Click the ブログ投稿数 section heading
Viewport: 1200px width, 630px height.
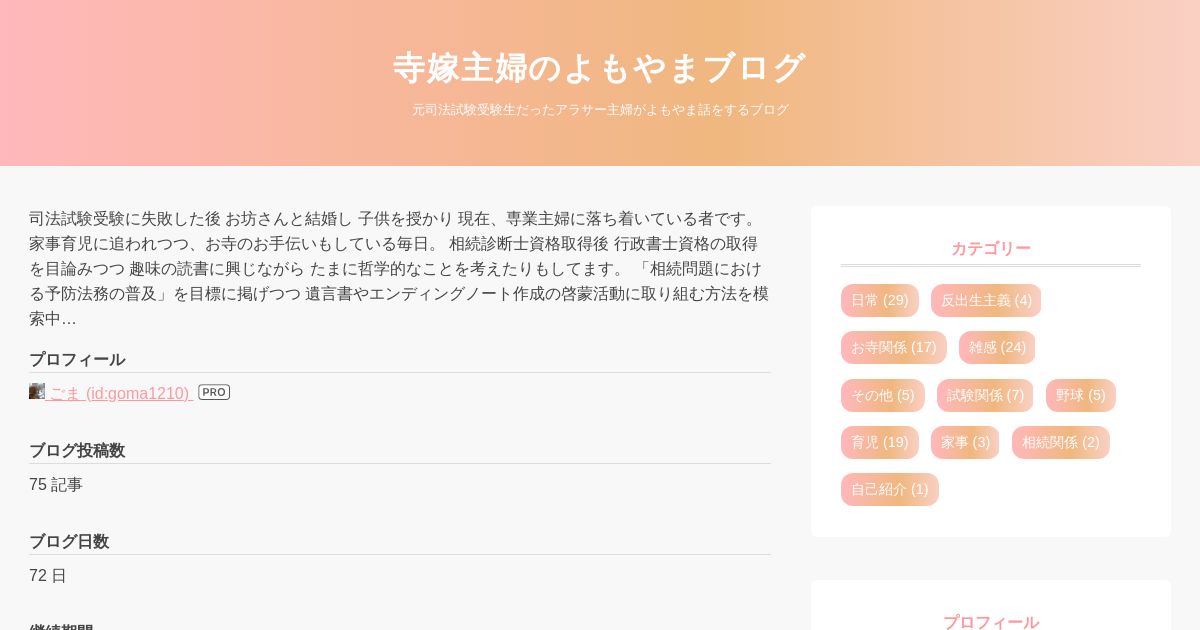[x=77, y=450]
